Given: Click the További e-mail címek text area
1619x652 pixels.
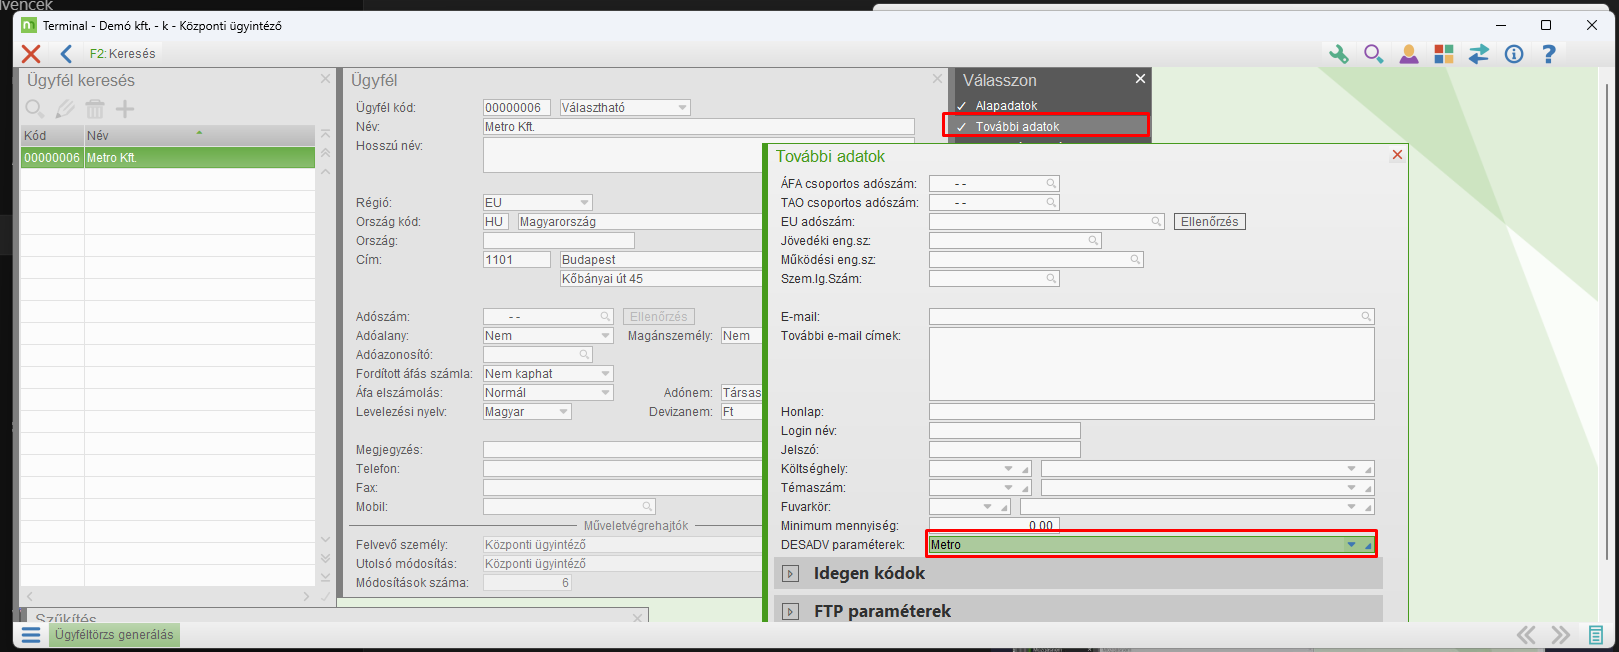Looking at the screenshot, I should coord(1152,364).
